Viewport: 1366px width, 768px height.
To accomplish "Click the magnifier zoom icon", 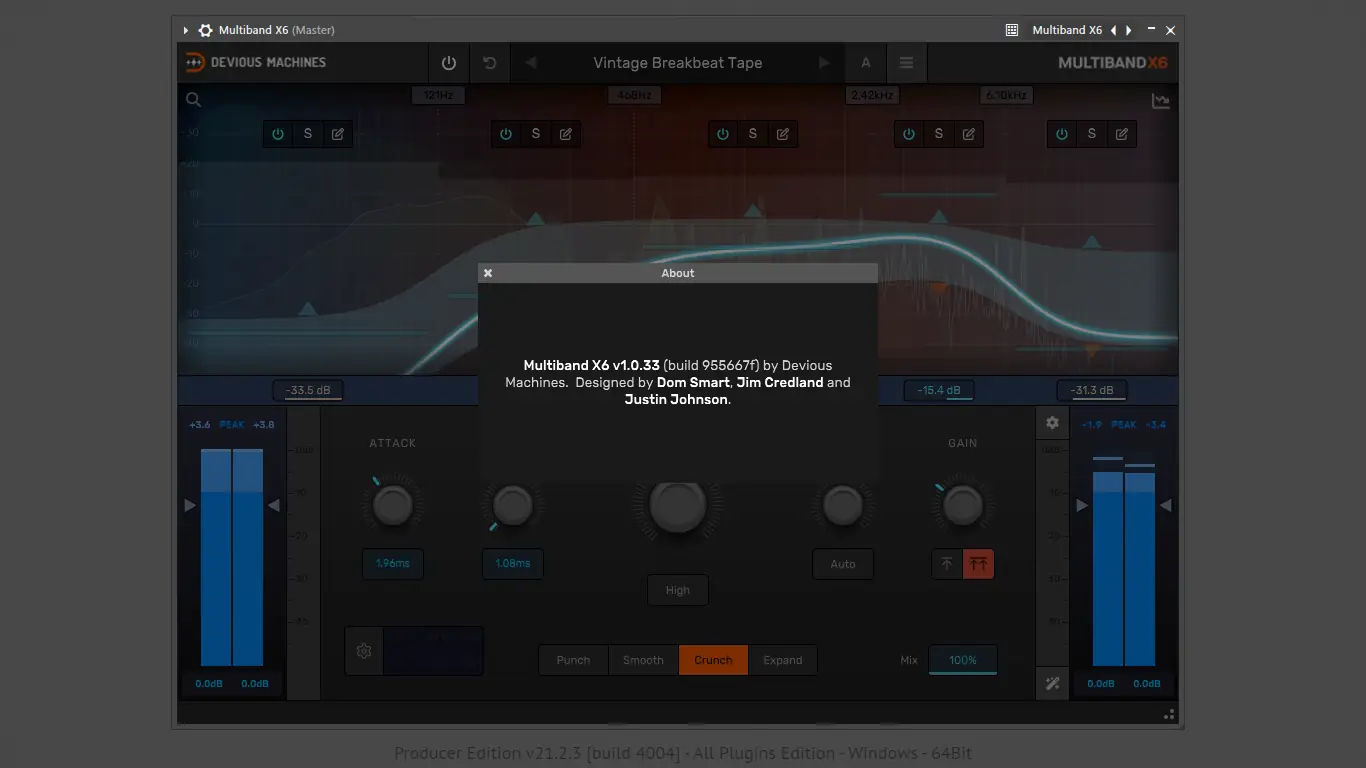I will click(194, 99).
